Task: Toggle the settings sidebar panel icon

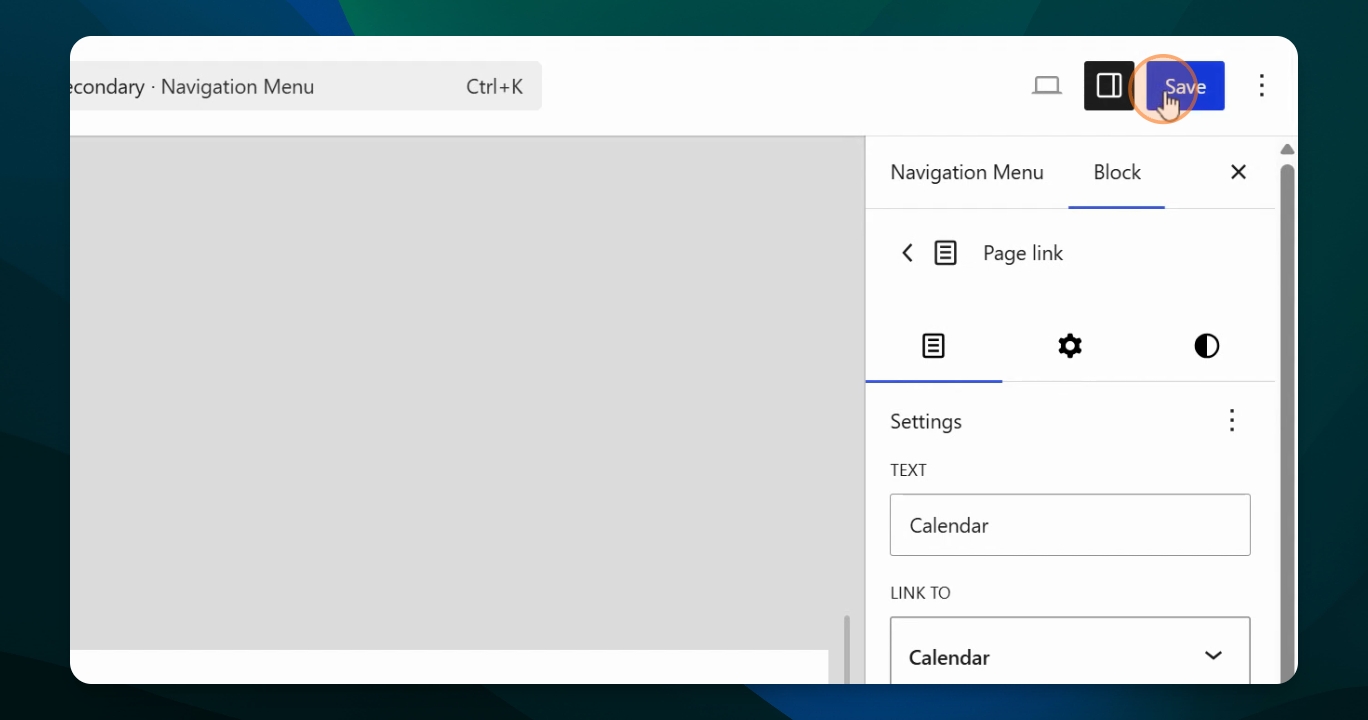Action: 1109,86
